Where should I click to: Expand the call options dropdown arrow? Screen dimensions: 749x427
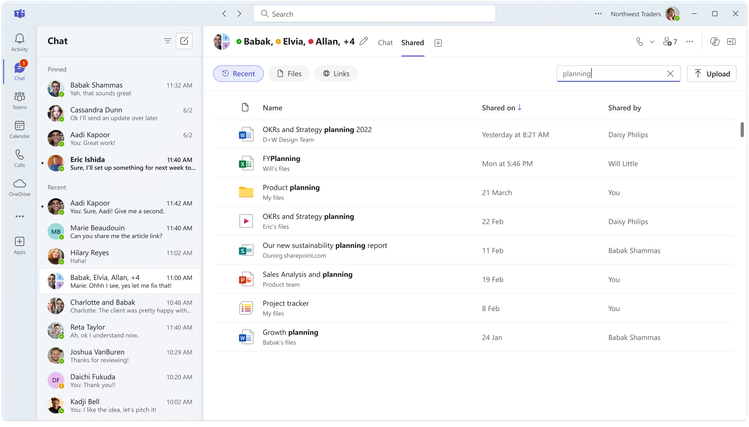[x=652, y=42]
